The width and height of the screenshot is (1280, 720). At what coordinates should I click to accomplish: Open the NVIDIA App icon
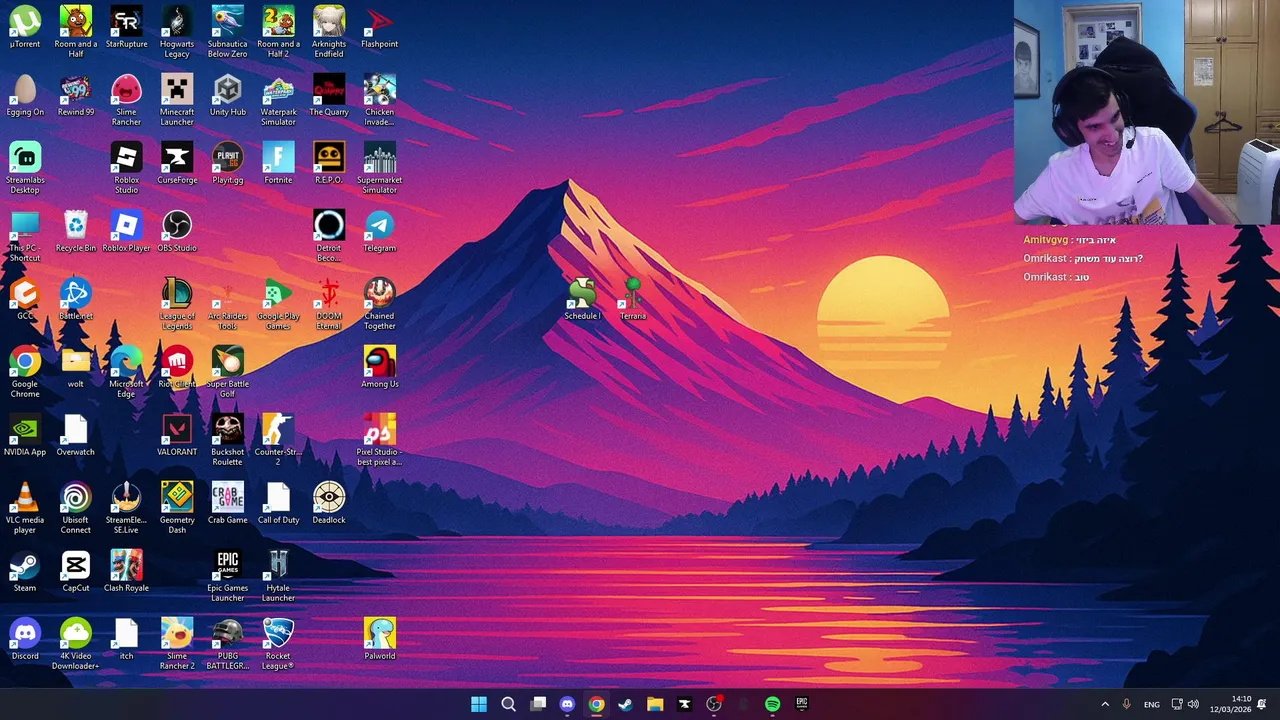25,436
